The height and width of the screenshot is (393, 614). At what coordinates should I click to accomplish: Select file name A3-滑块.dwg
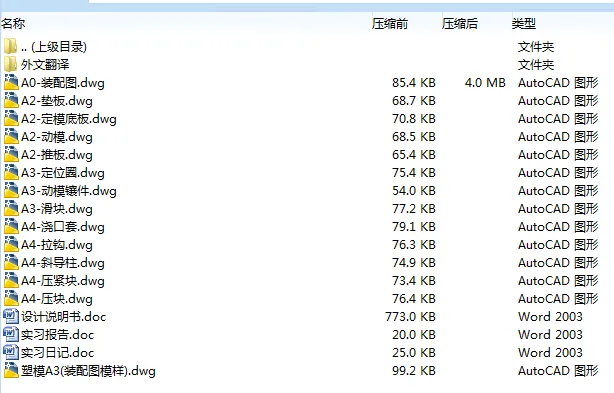(x=57, y=209)
